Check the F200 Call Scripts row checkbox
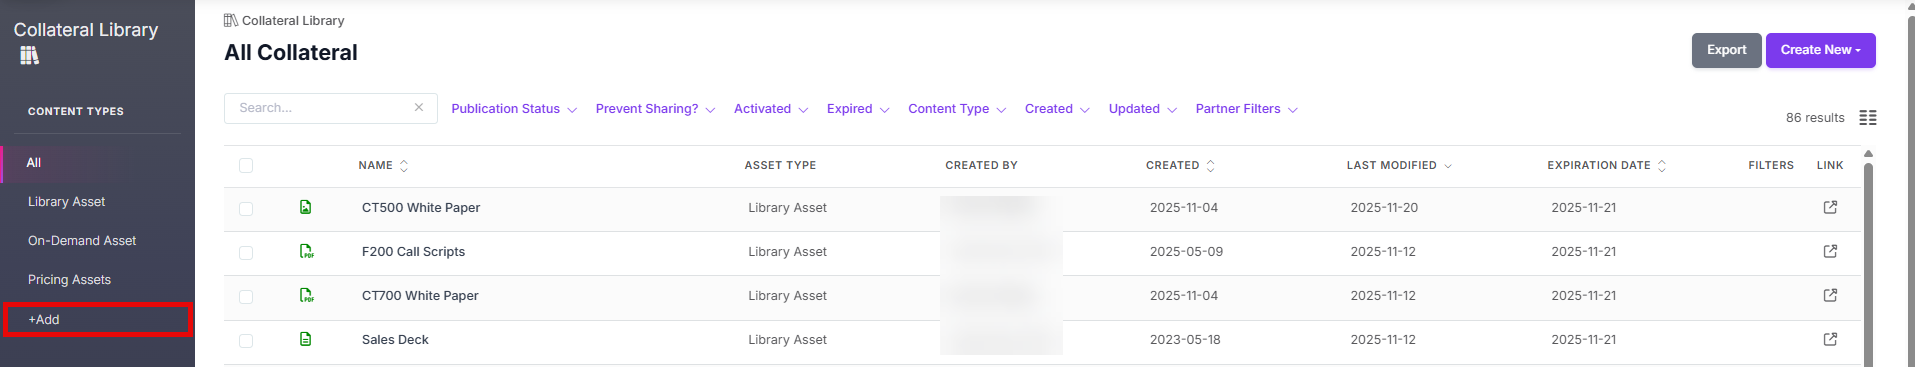 pyautogui.click(x=246, y=253)
